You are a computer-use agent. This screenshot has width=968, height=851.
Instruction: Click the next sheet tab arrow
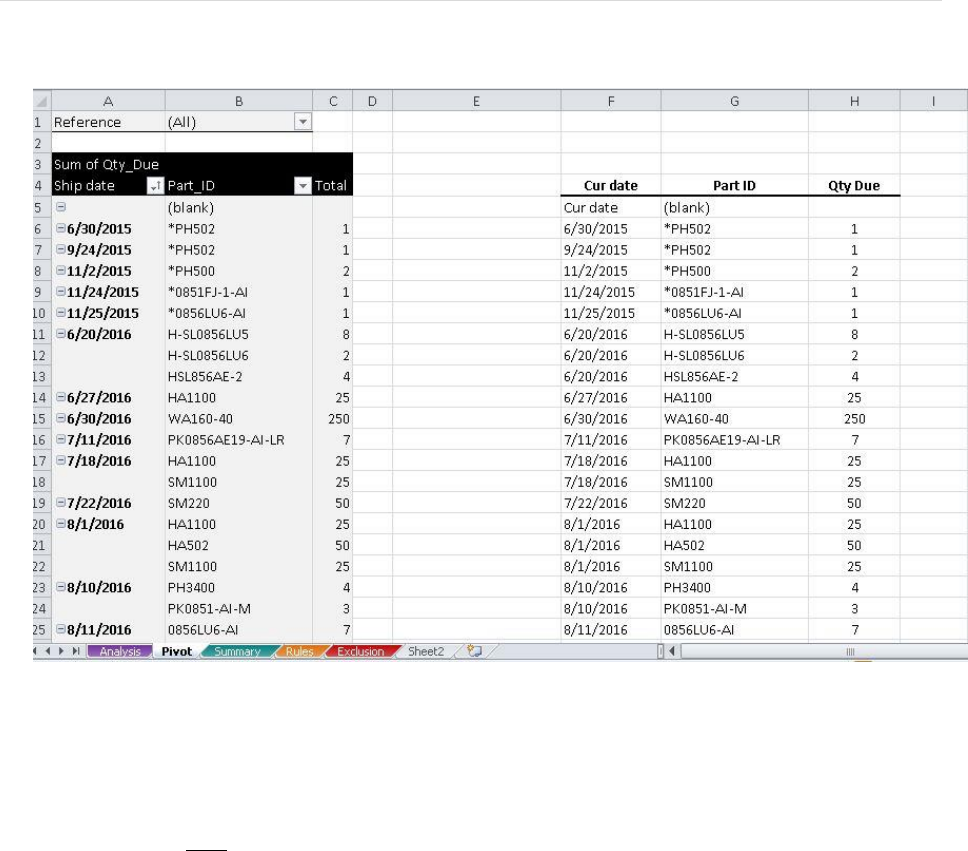61,651
